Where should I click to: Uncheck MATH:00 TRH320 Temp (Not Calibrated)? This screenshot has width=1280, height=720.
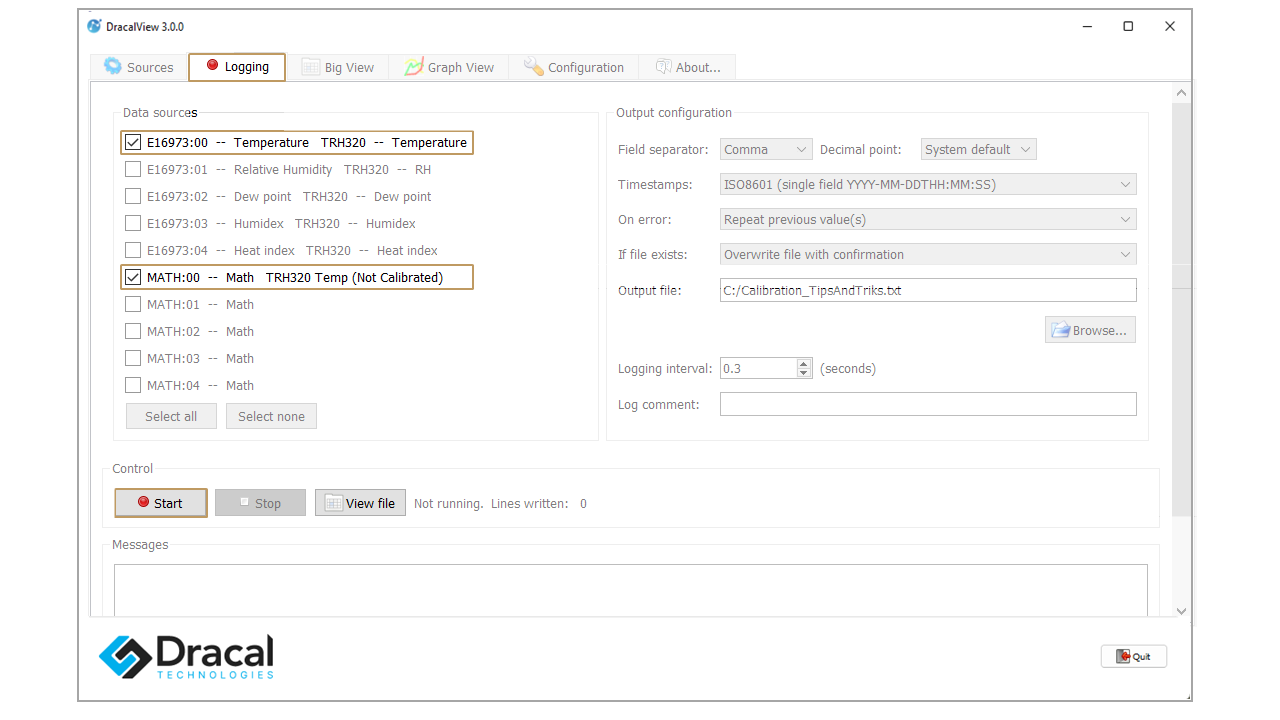[x=133, y=277]
